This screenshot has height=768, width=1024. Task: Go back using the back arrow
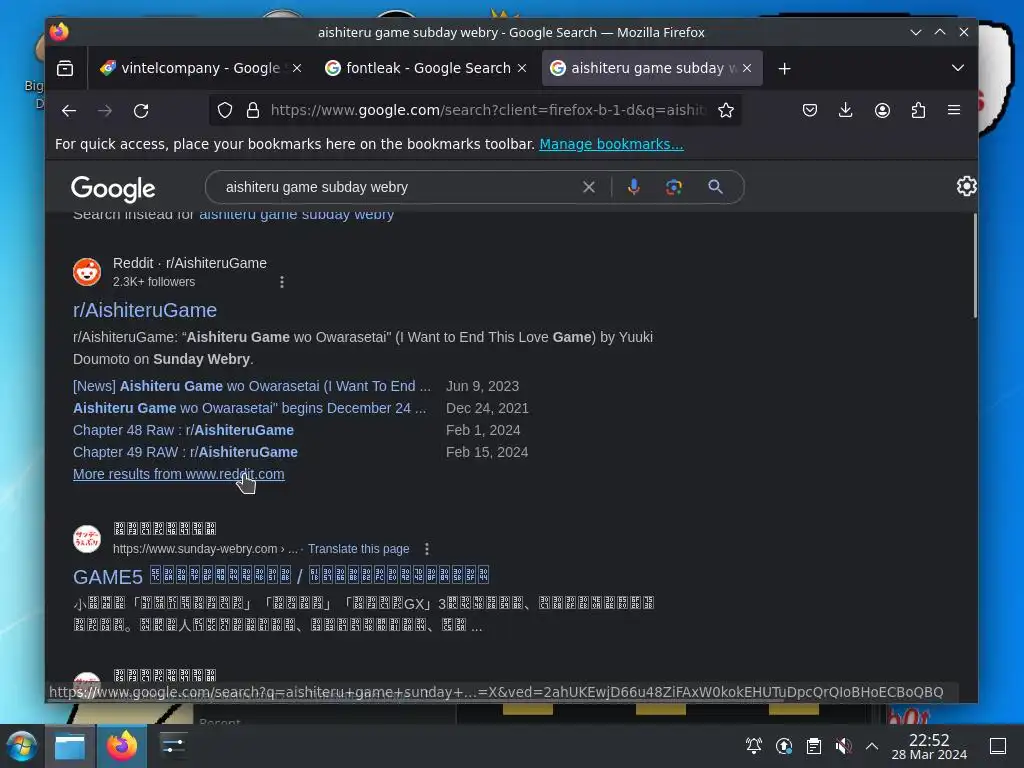(69, 111)
